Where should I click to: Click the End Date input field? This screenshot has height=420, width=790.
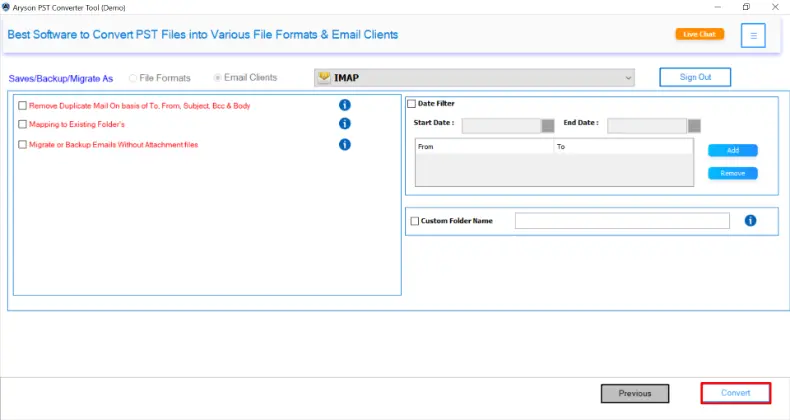pos(647,125)
